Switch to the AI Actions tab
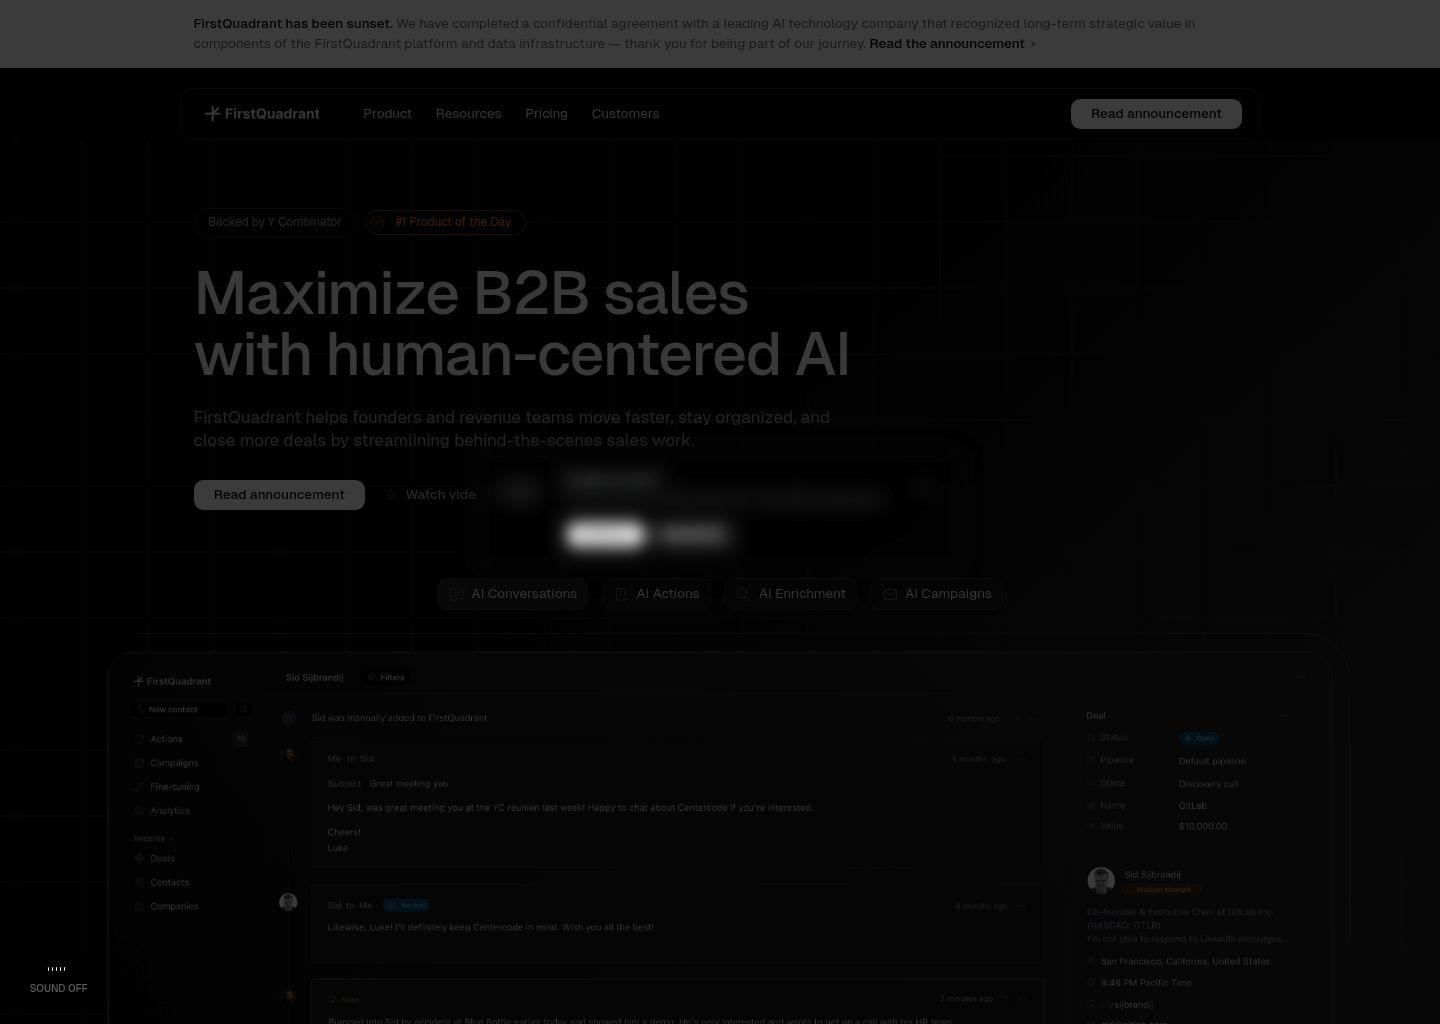 tap(656, 594)
